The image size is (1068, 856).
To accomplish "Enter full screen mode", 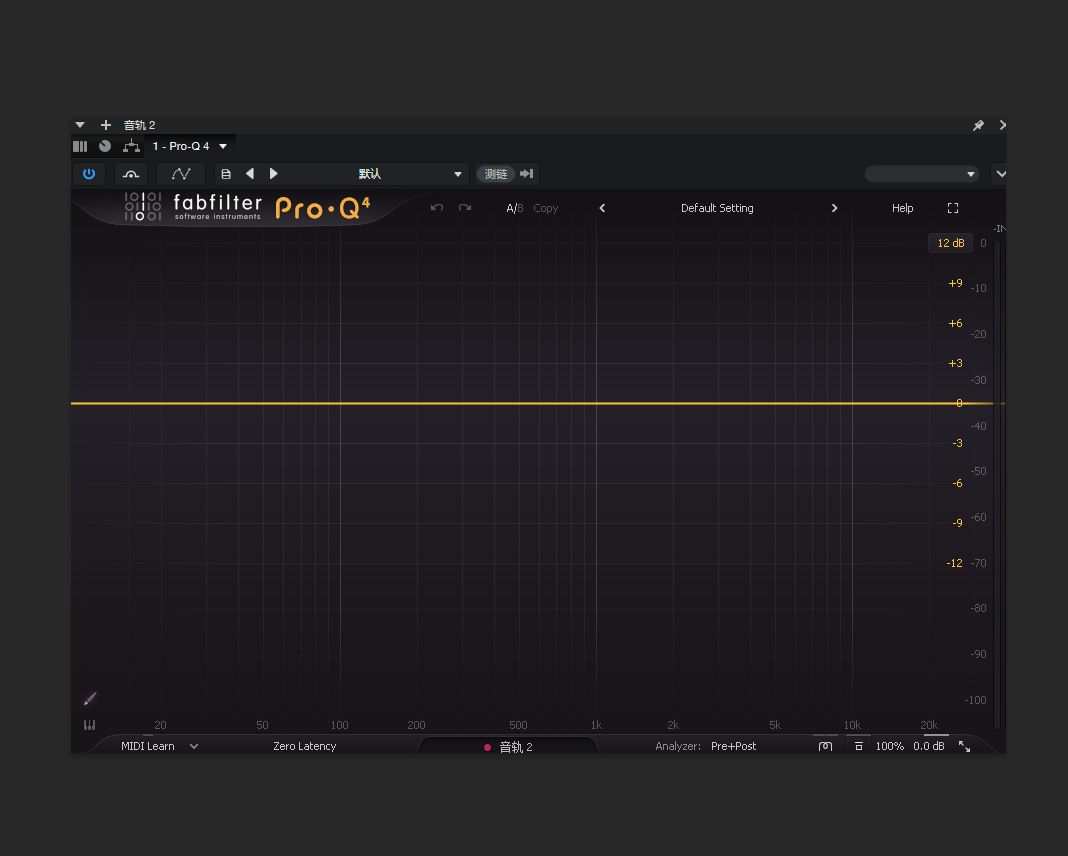I will (x=953, y=208).
